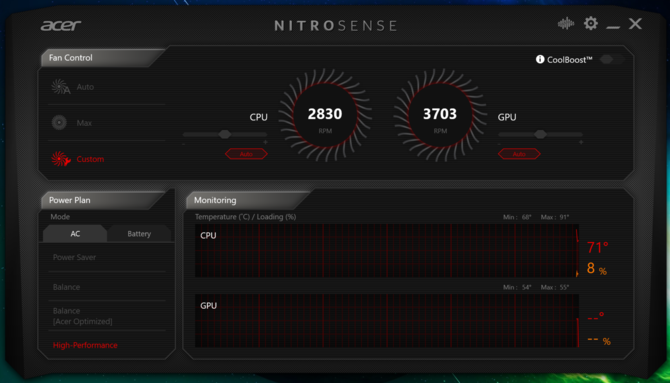
Task: Decrease GPU fan speed with minus sign
Action: (x=500, y=143)
